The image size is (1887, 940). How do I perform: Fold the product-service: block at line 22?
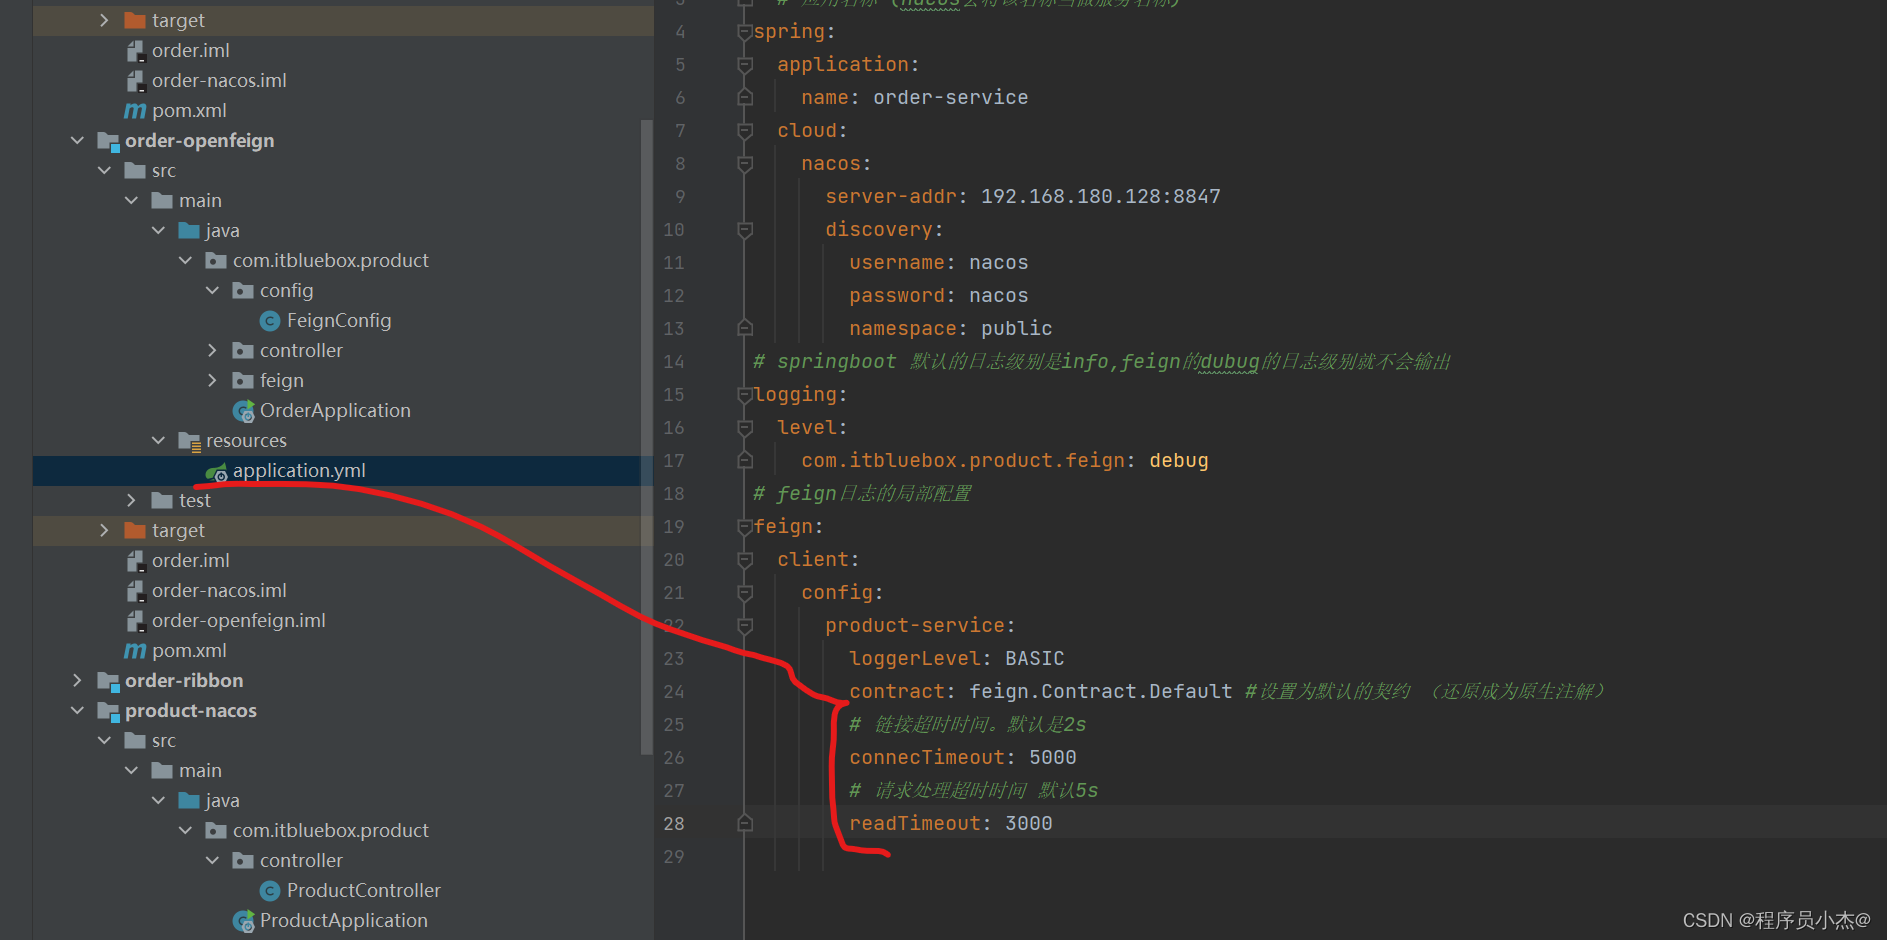[745, 626]
